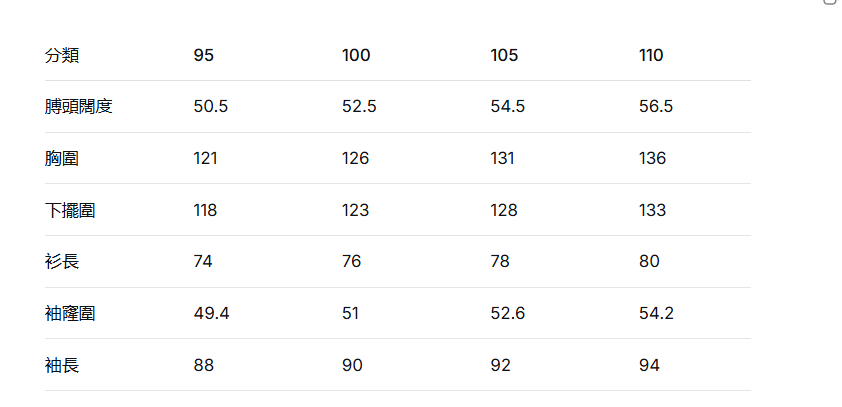
Task: Click the 128 hem measurement cell
Action: [504, 210]
